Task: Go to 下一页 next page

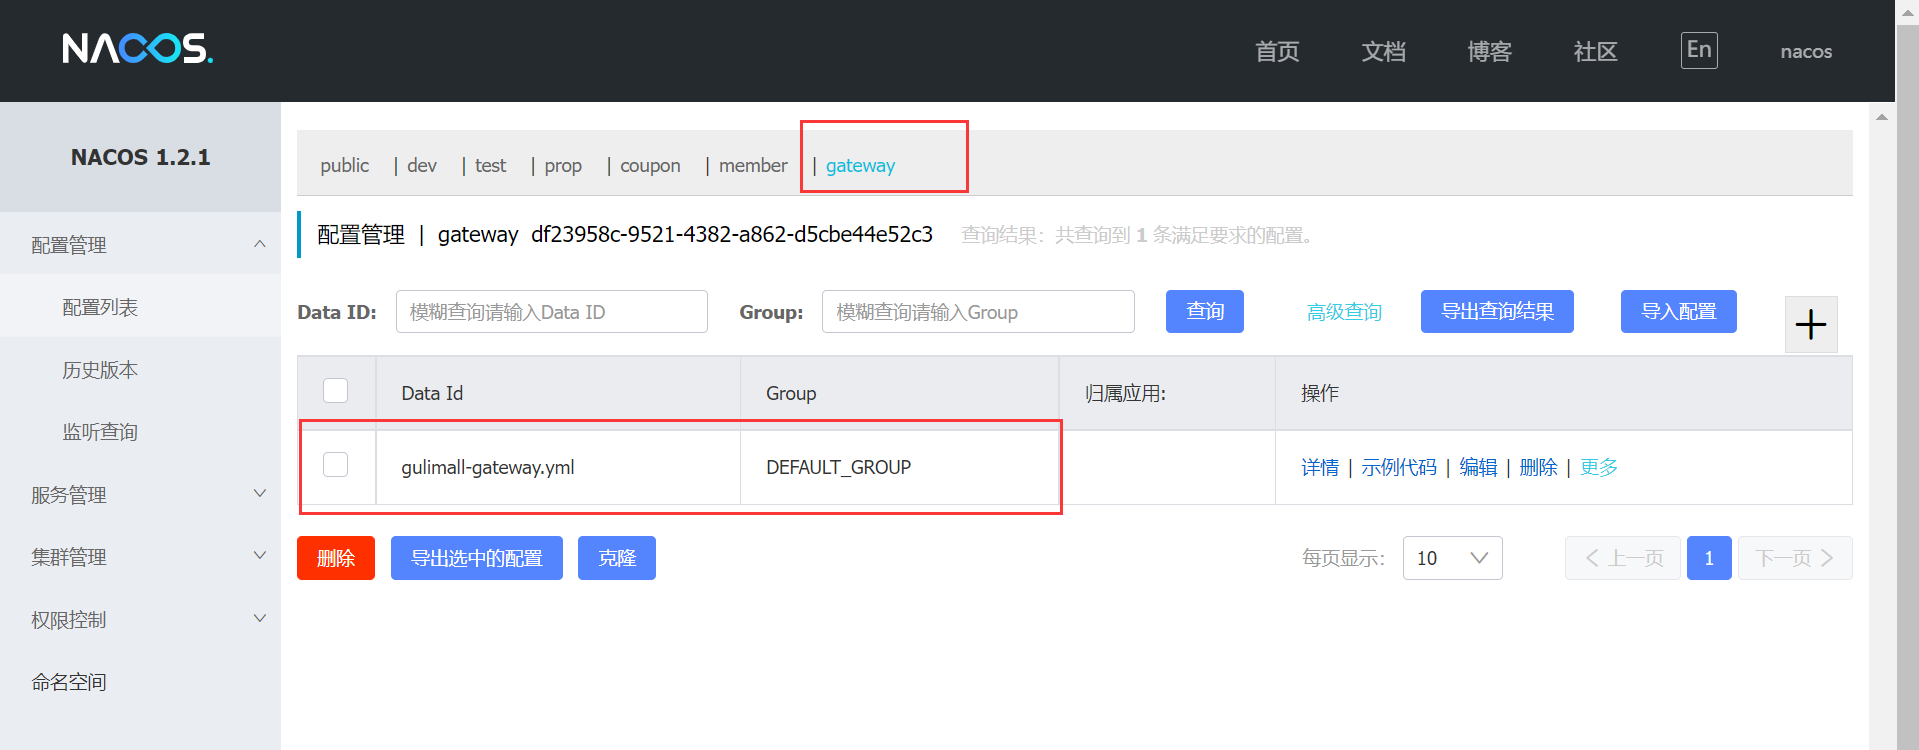Action: (1795, 558)
